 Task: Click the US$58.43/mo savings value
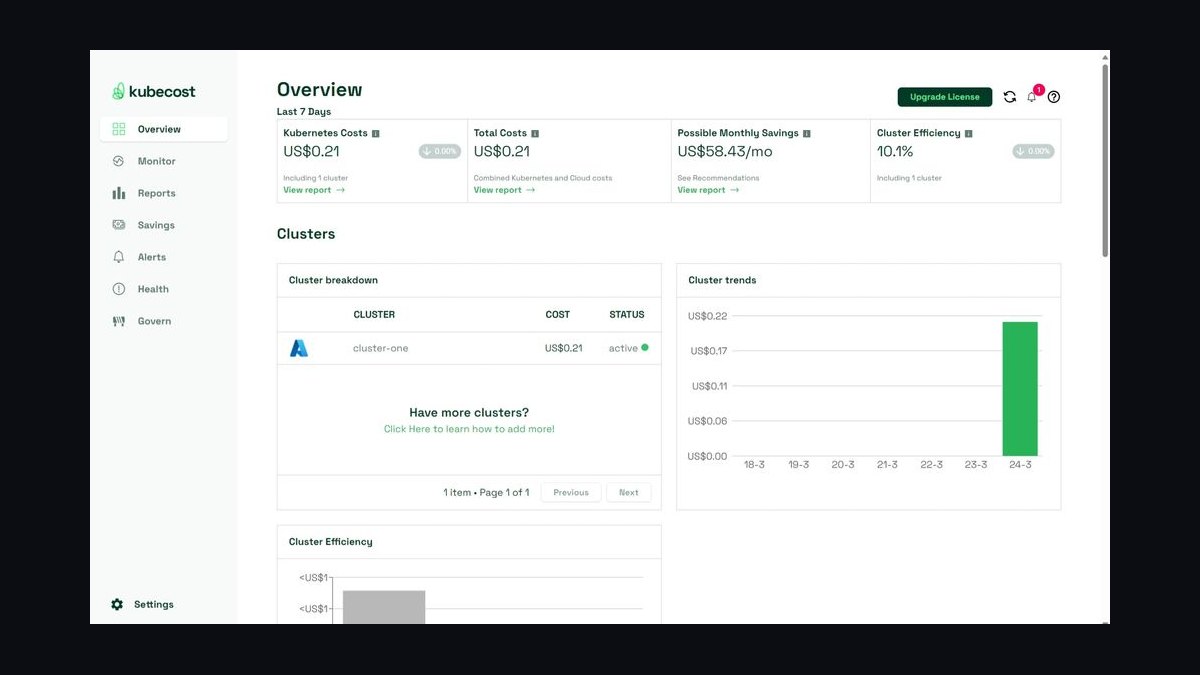point(725,151)
